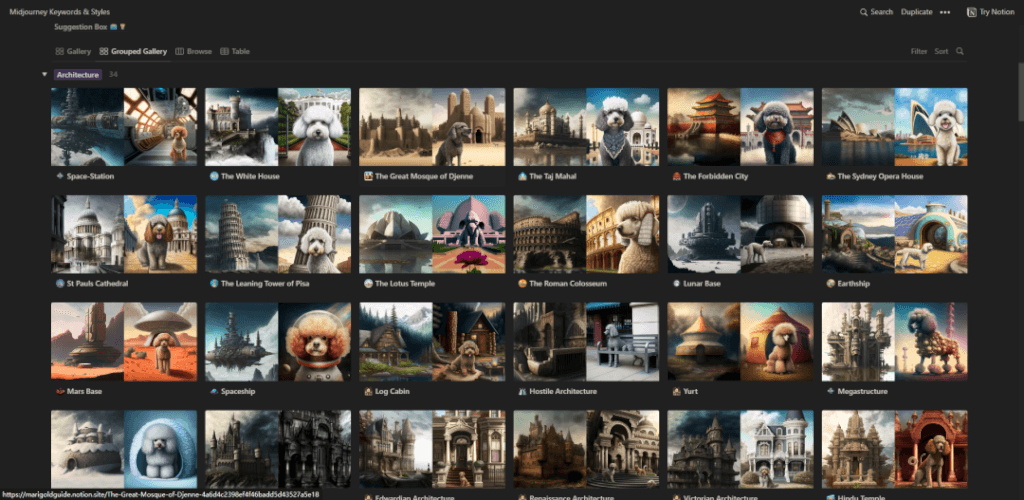Click the purple Architecture tag
The image size is (1024, 500).
click(77, 74)
